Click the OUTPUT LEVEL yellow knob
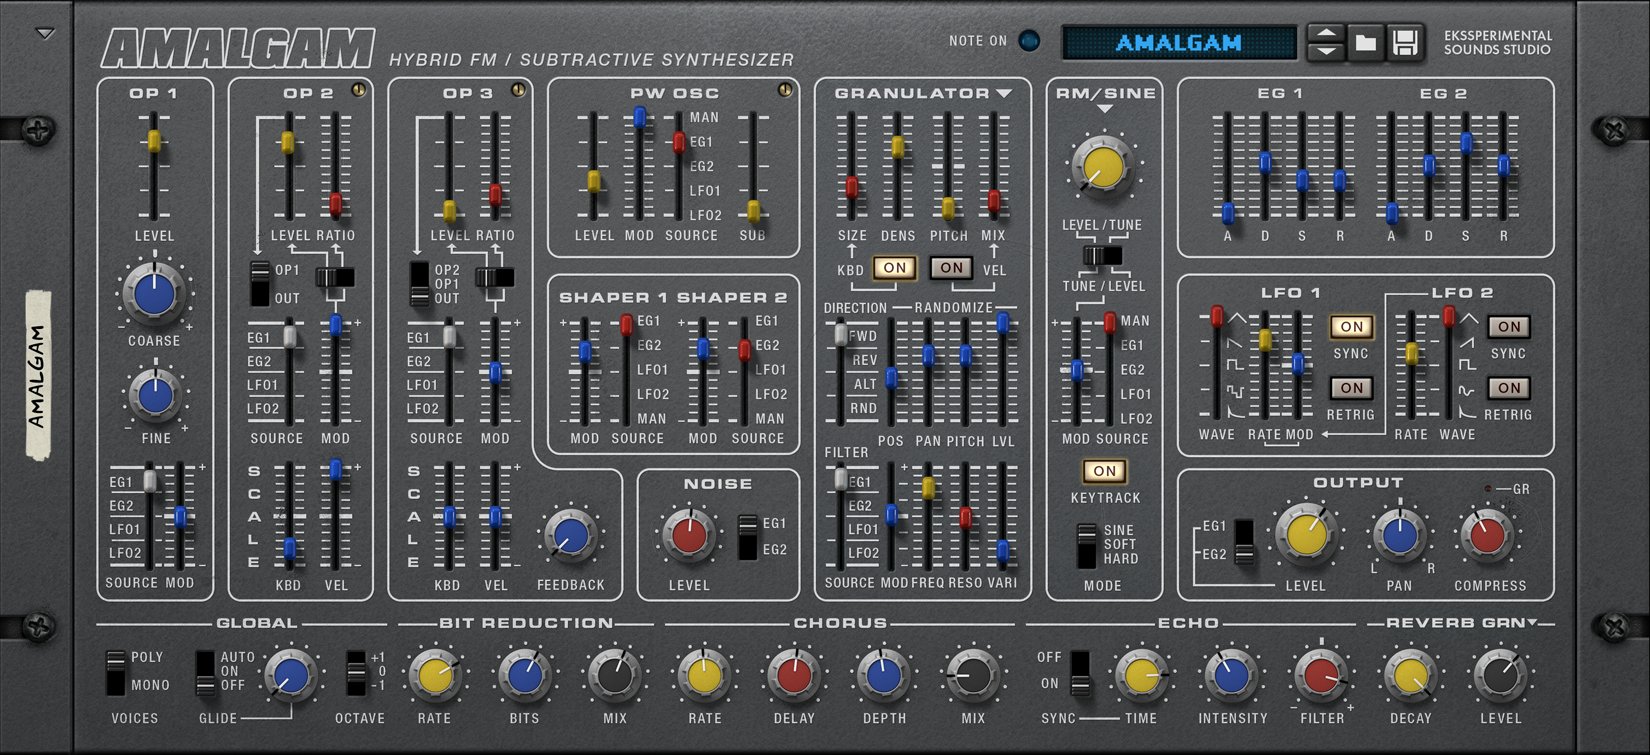 (x=1305, y=535)
